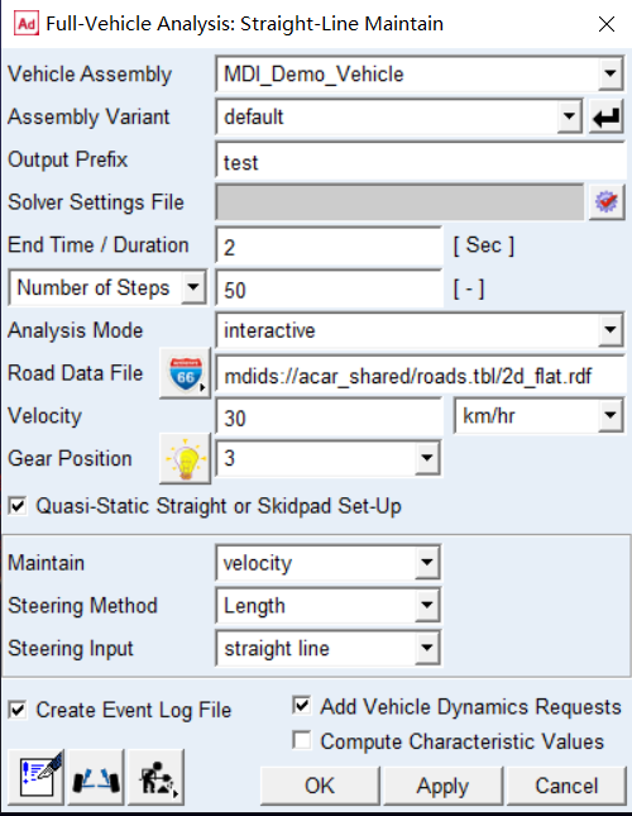Toggle Add Vehicle Dynamics Requests checkbox
The width and height of the screenshot is (632, 816).
[x=301, y=706]
